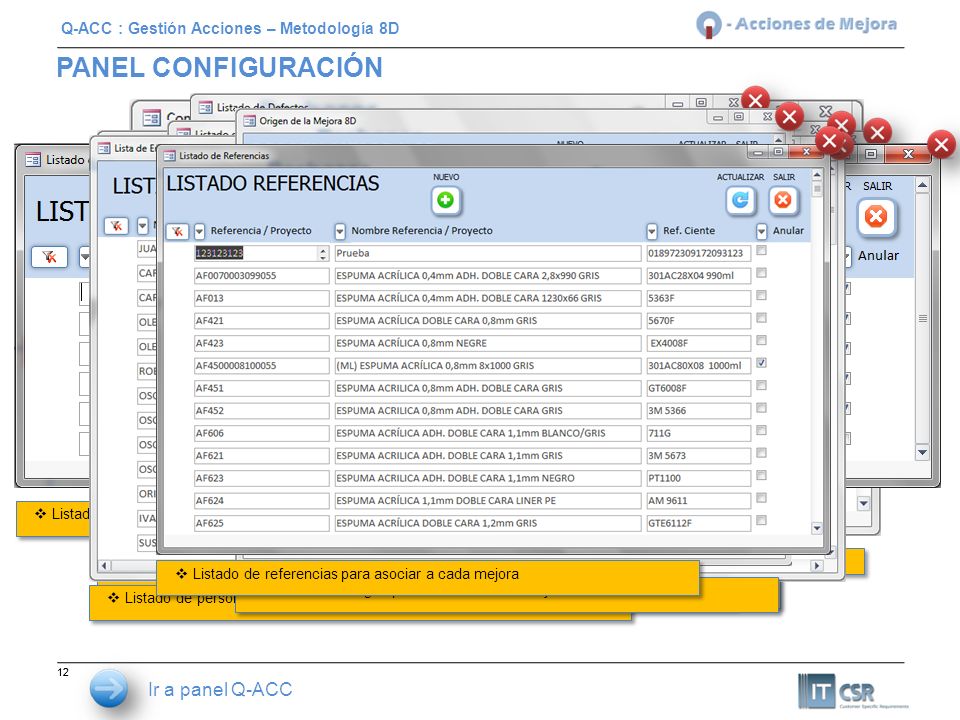The width and height of the screenshot is (960, 720).
Task: Click Ref. Ciente field GTE6112F
Action: (x=699, y=523)
